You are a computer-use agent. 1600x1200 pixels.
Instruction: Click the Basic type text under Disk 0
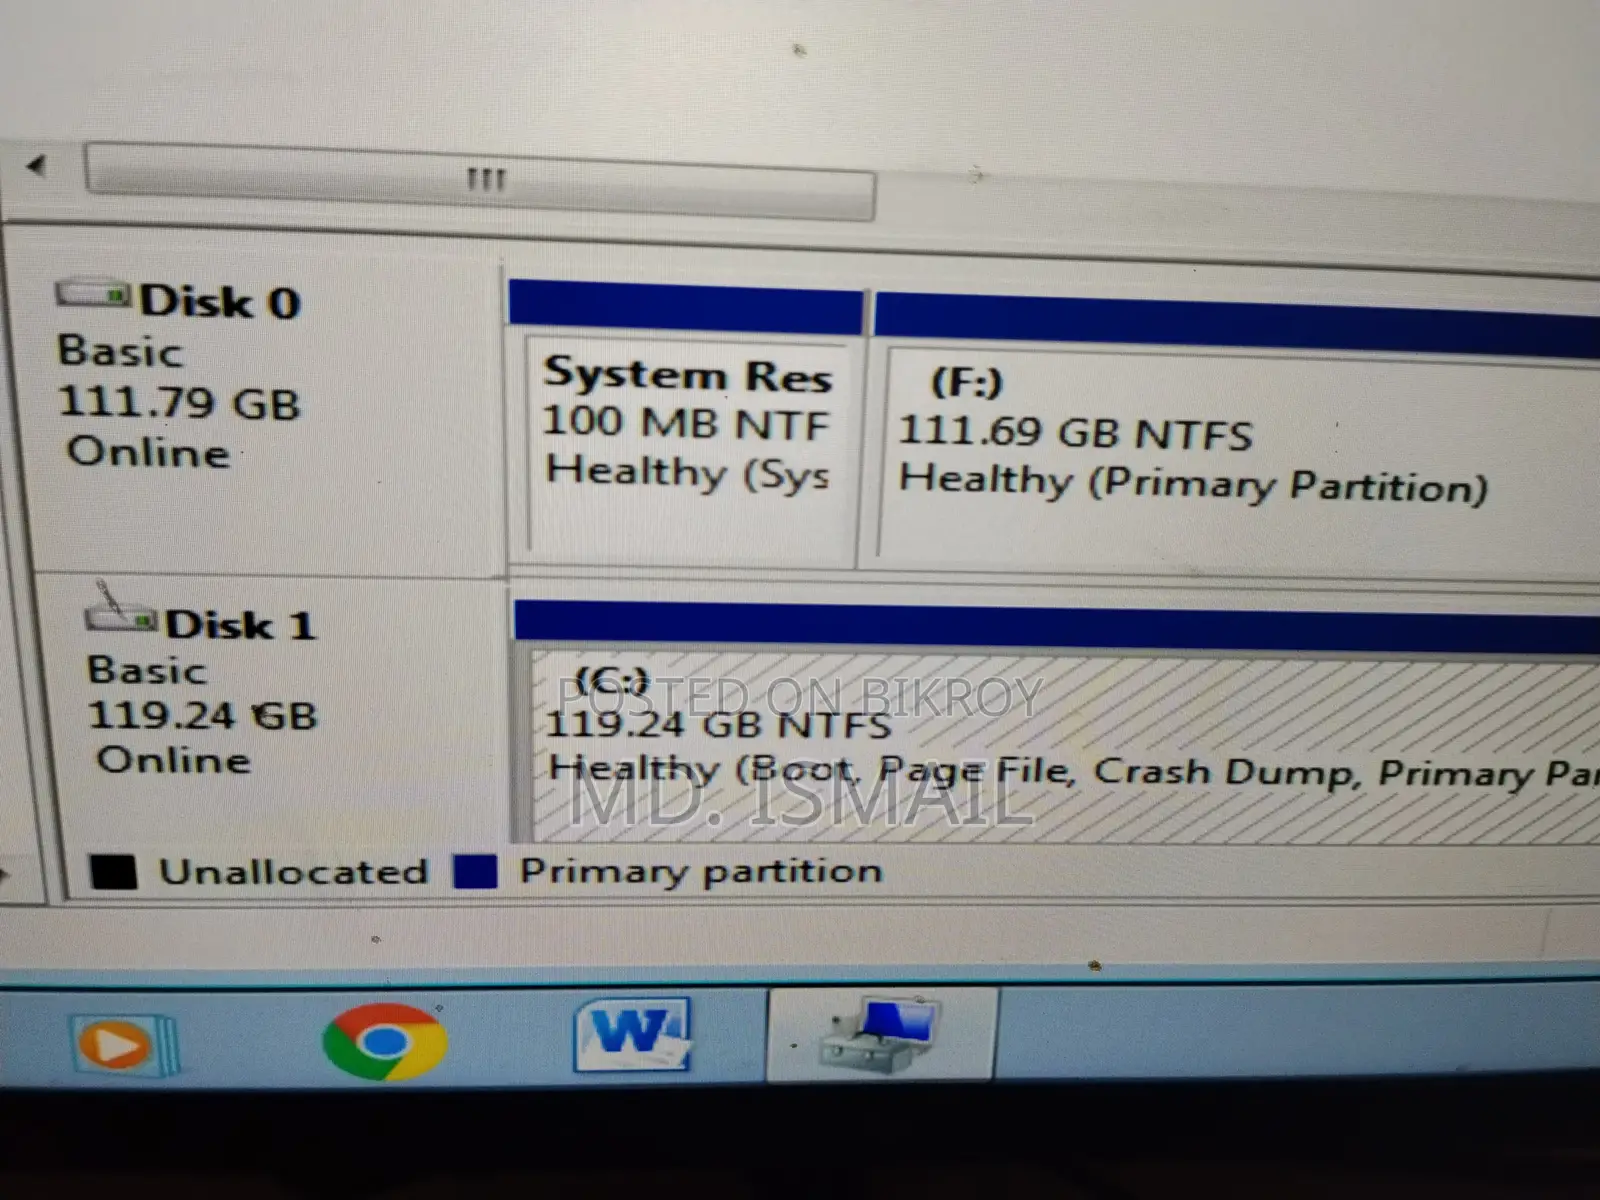click(x=120, y=351)
